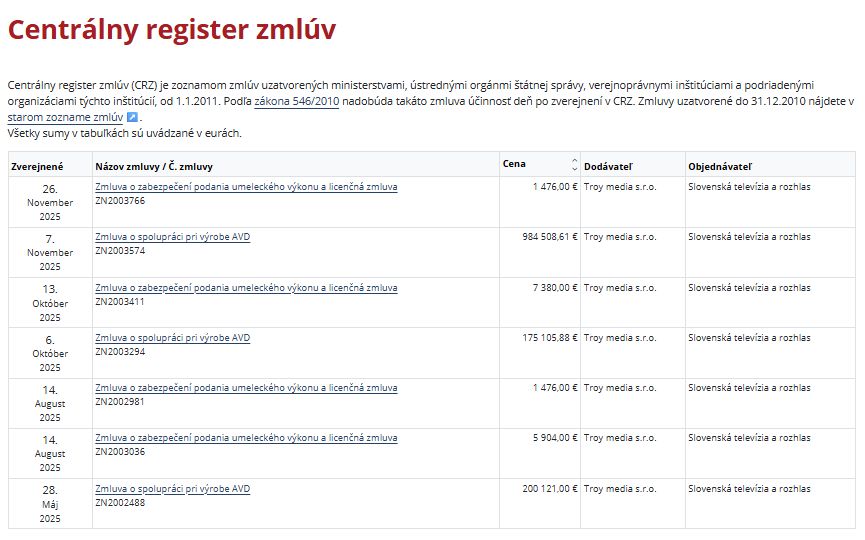Click the 'Centrálny register zmlúv' page heading
This screenshot has width=865, height=540.
pos(172,30)
